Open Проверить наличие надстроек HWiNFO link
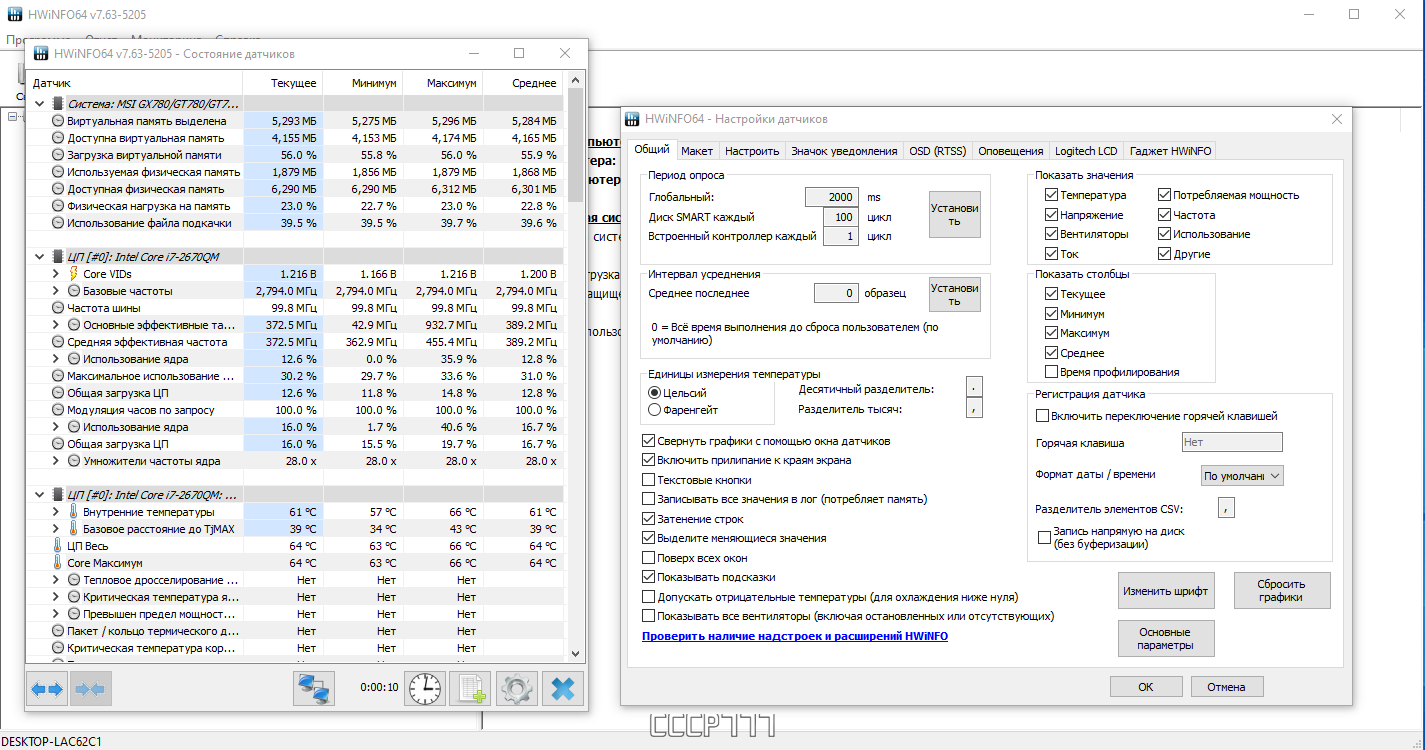1425x750 pixels. tap(795, 636)
